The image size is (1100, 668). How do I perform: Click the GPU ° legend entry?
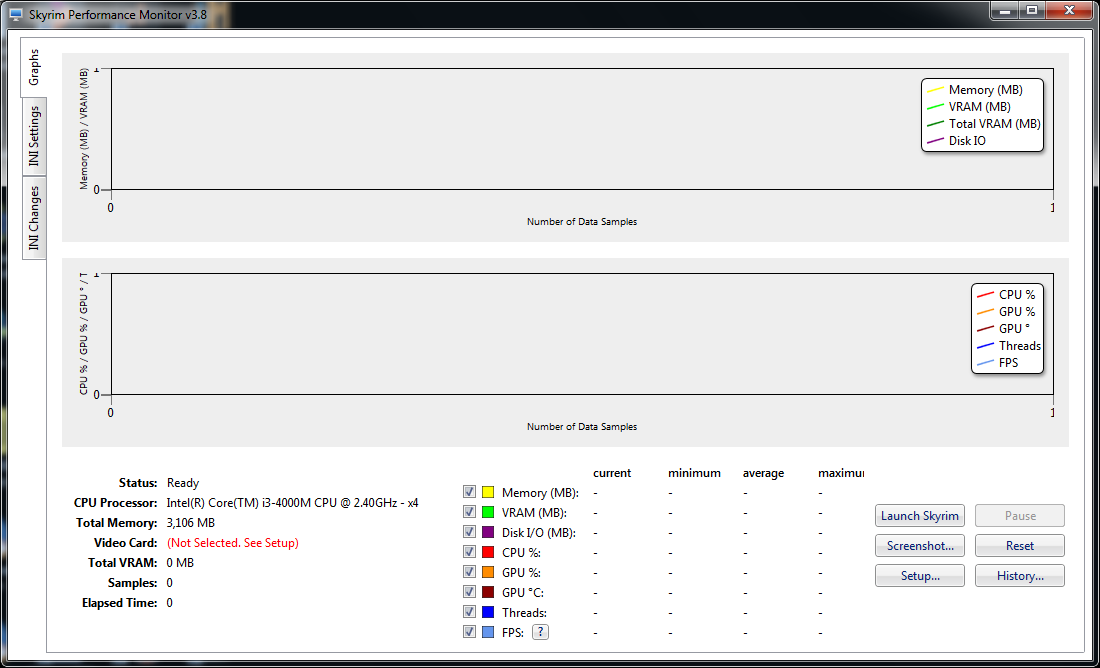click(x=1004, y=328)
